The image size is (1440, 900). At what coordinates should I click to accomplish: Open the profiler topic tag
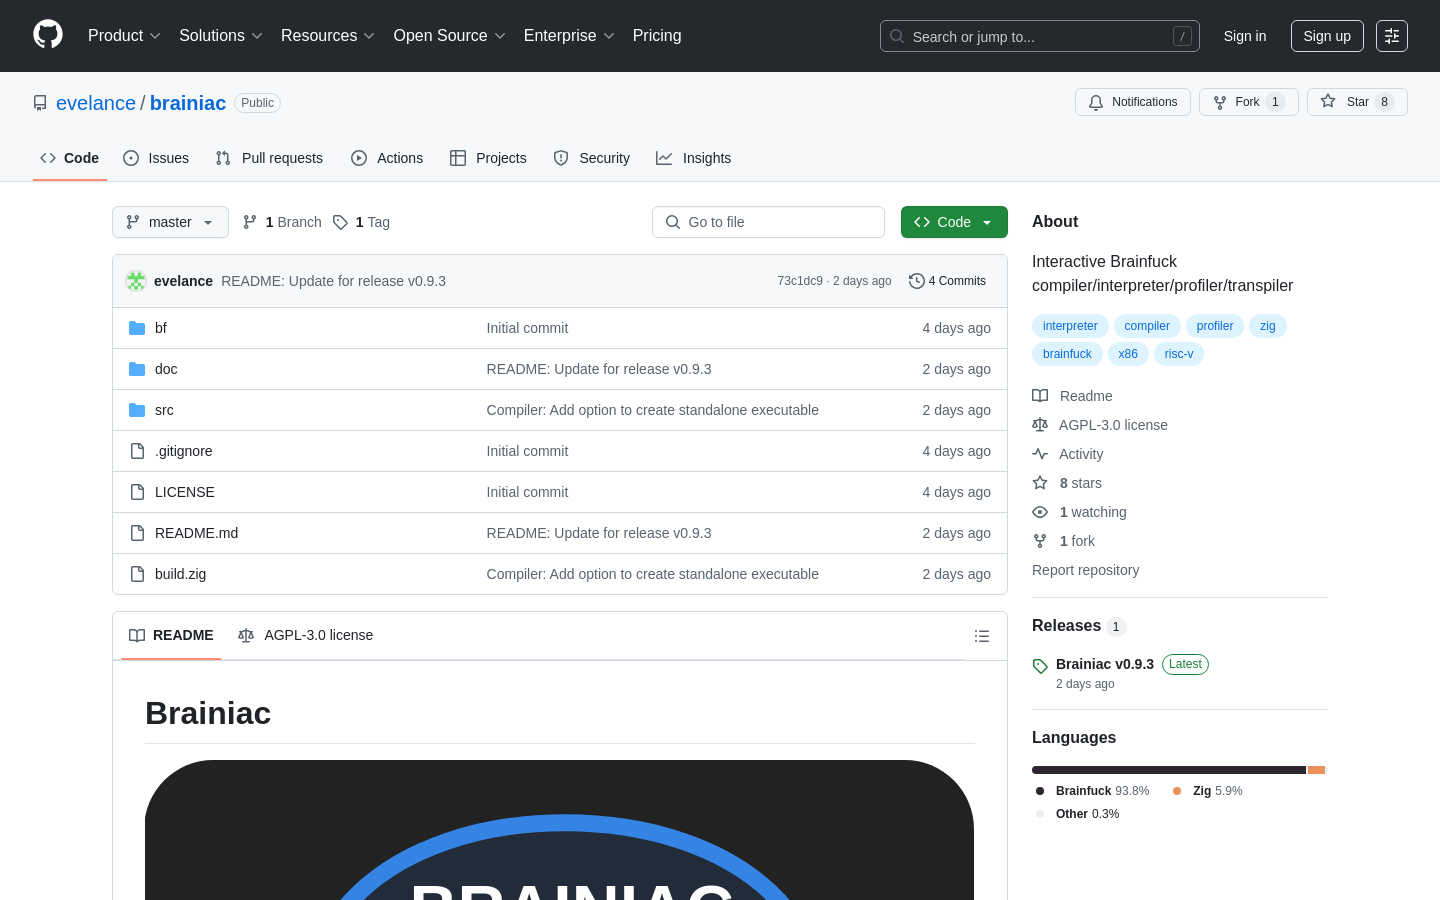point(1215,326)
